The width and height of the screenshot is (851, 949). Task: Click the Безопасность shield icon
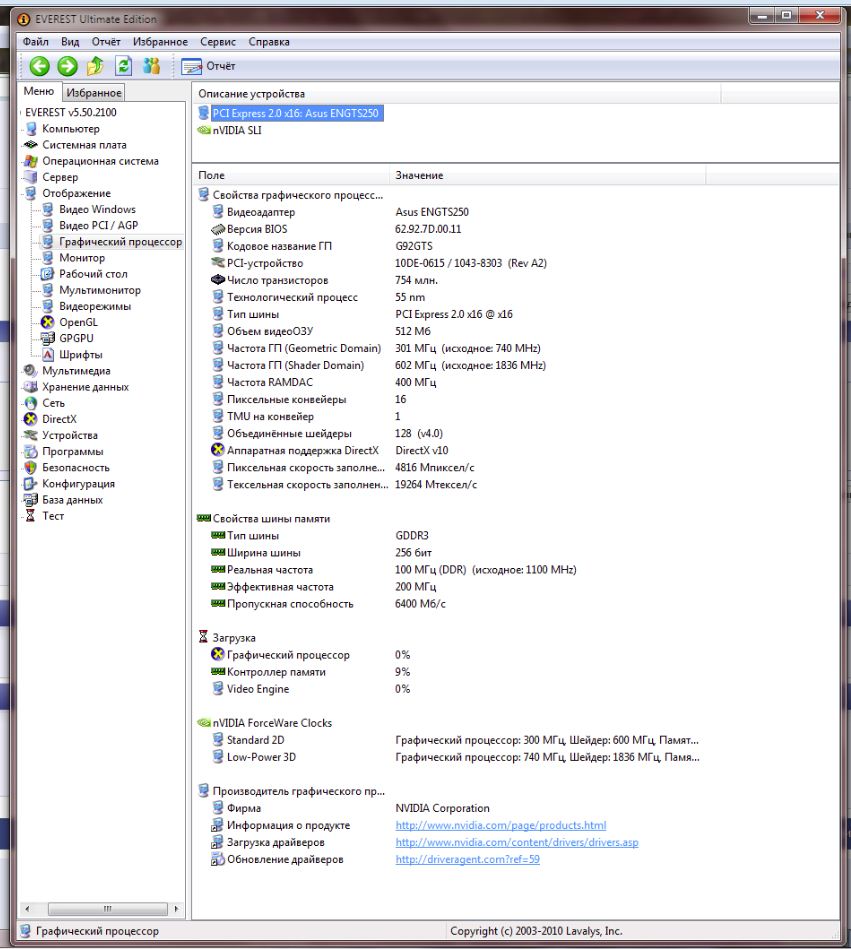pyautogui.click(x=30, y=467)
